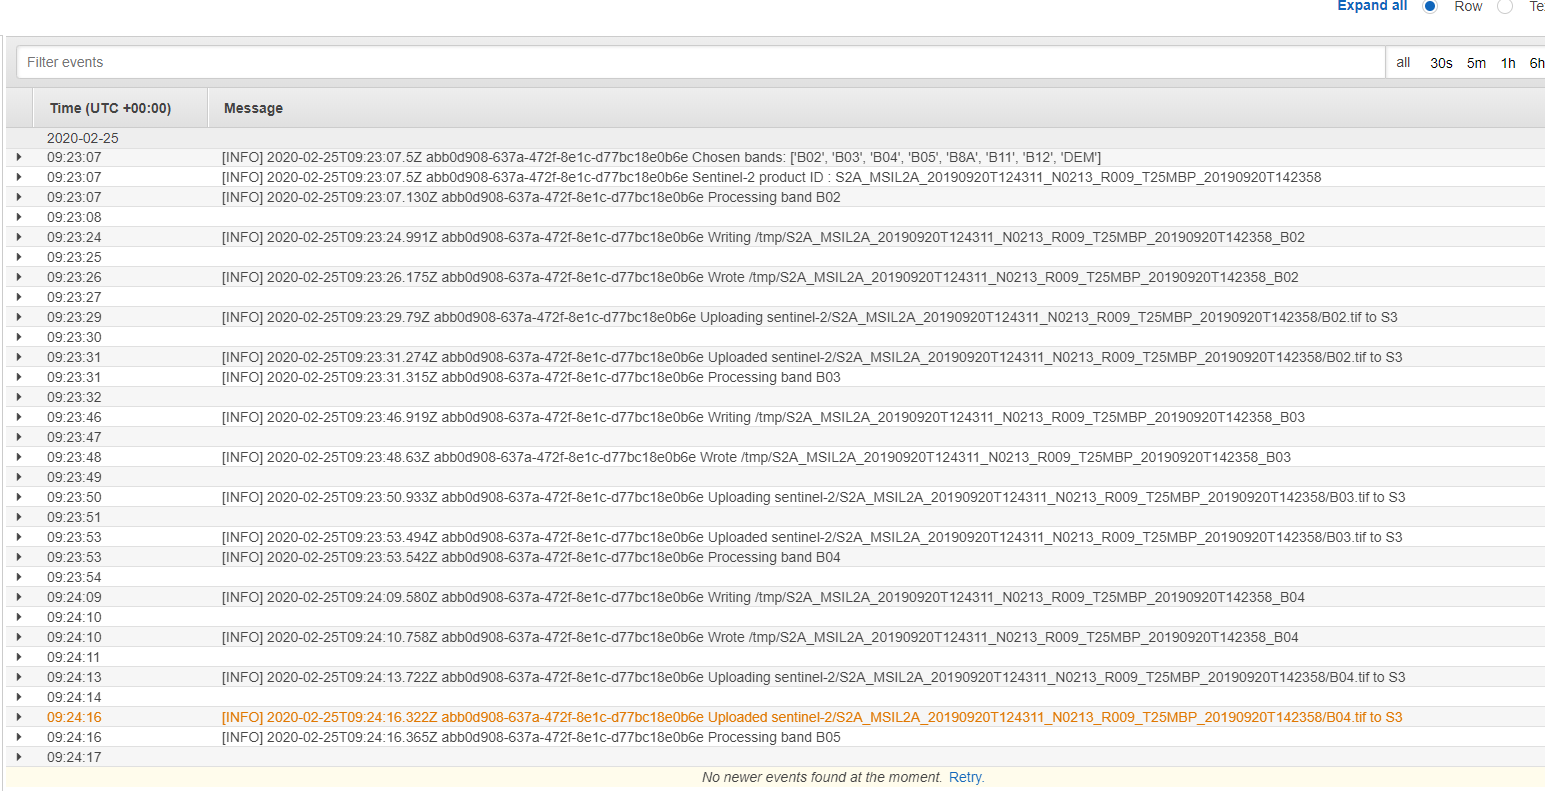
Task: Expand the highlighted Uploaded B04 event
Action: (x=19, y=717)
